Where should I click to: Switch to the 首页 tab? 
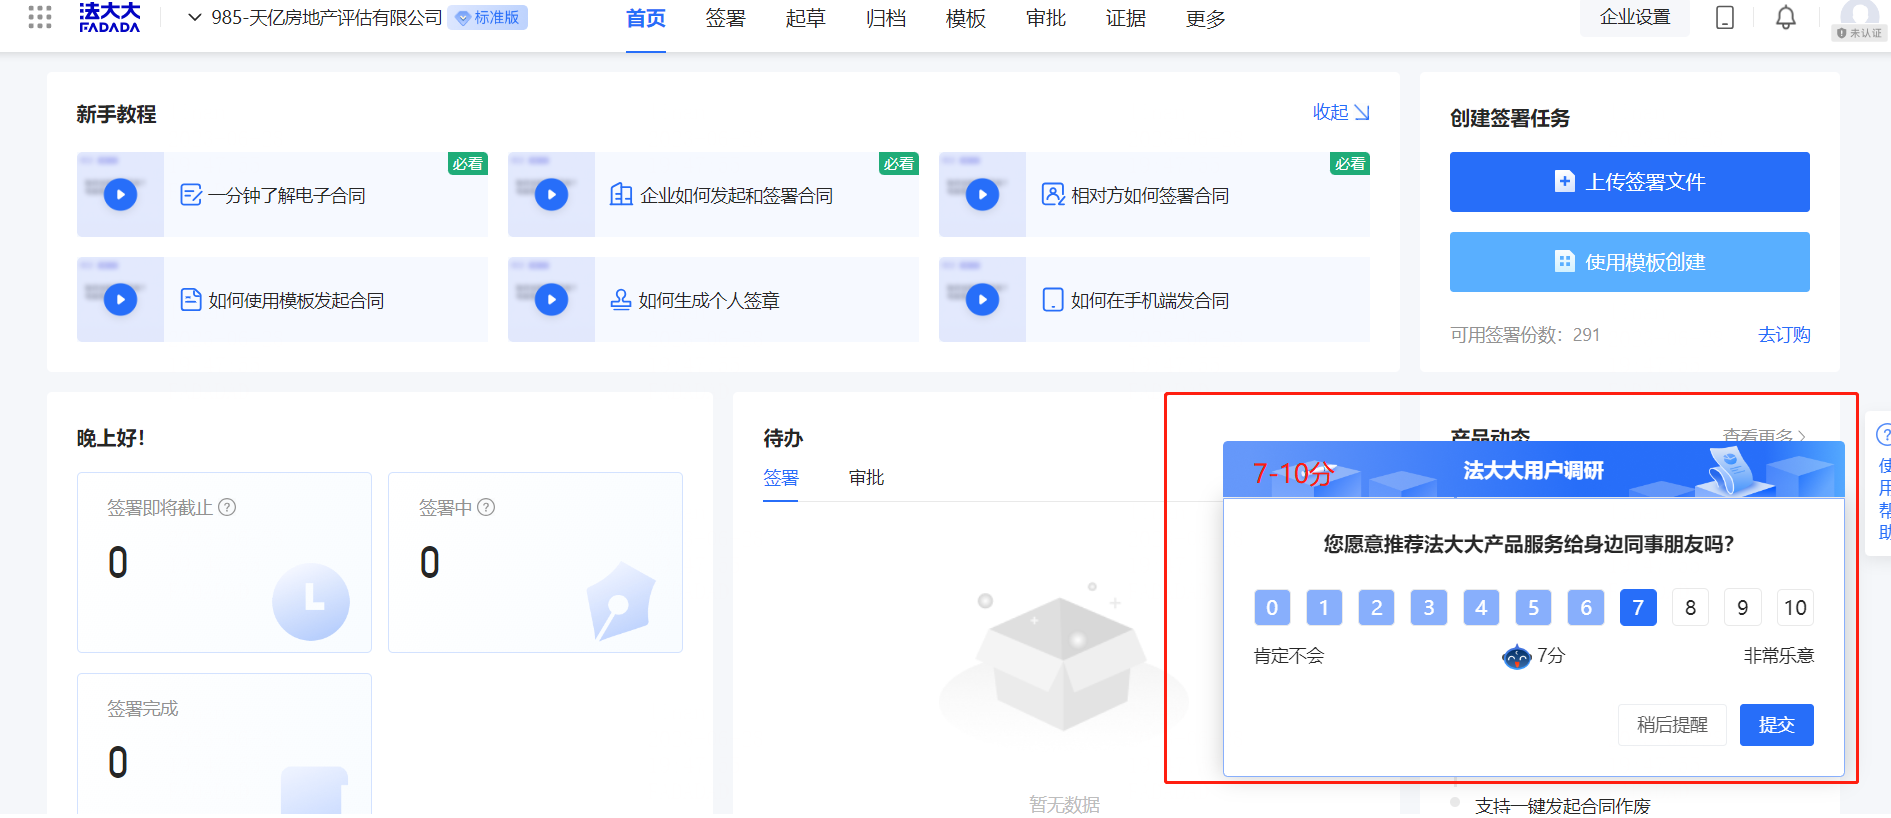tap(646, 19)
